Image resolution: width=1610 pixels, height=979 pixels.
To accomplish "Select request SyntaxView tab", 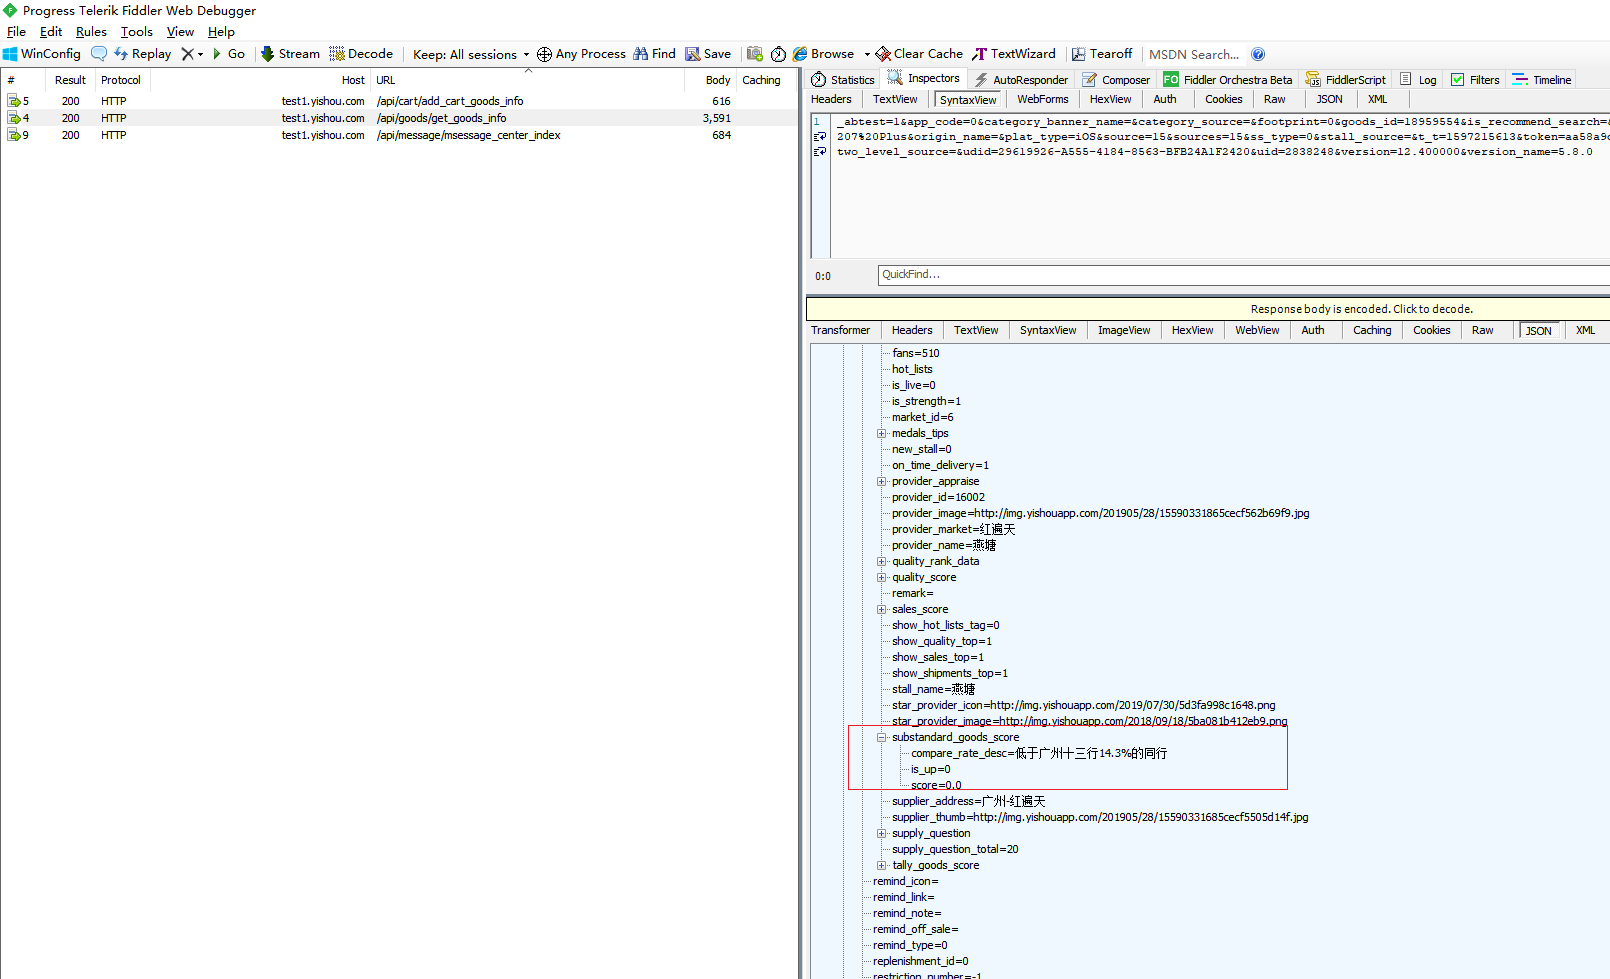I will (968, 100).
